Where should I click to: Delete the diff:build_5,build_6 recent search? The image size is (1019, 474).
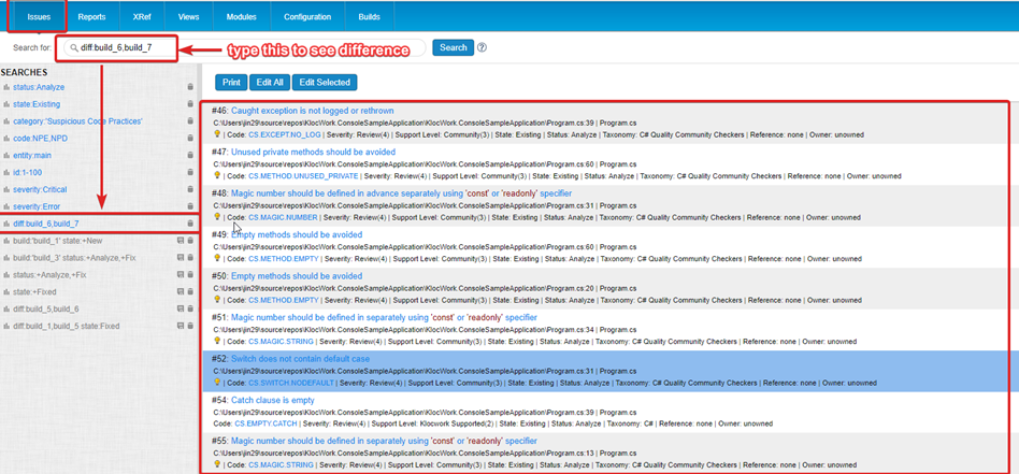(190, 309)
